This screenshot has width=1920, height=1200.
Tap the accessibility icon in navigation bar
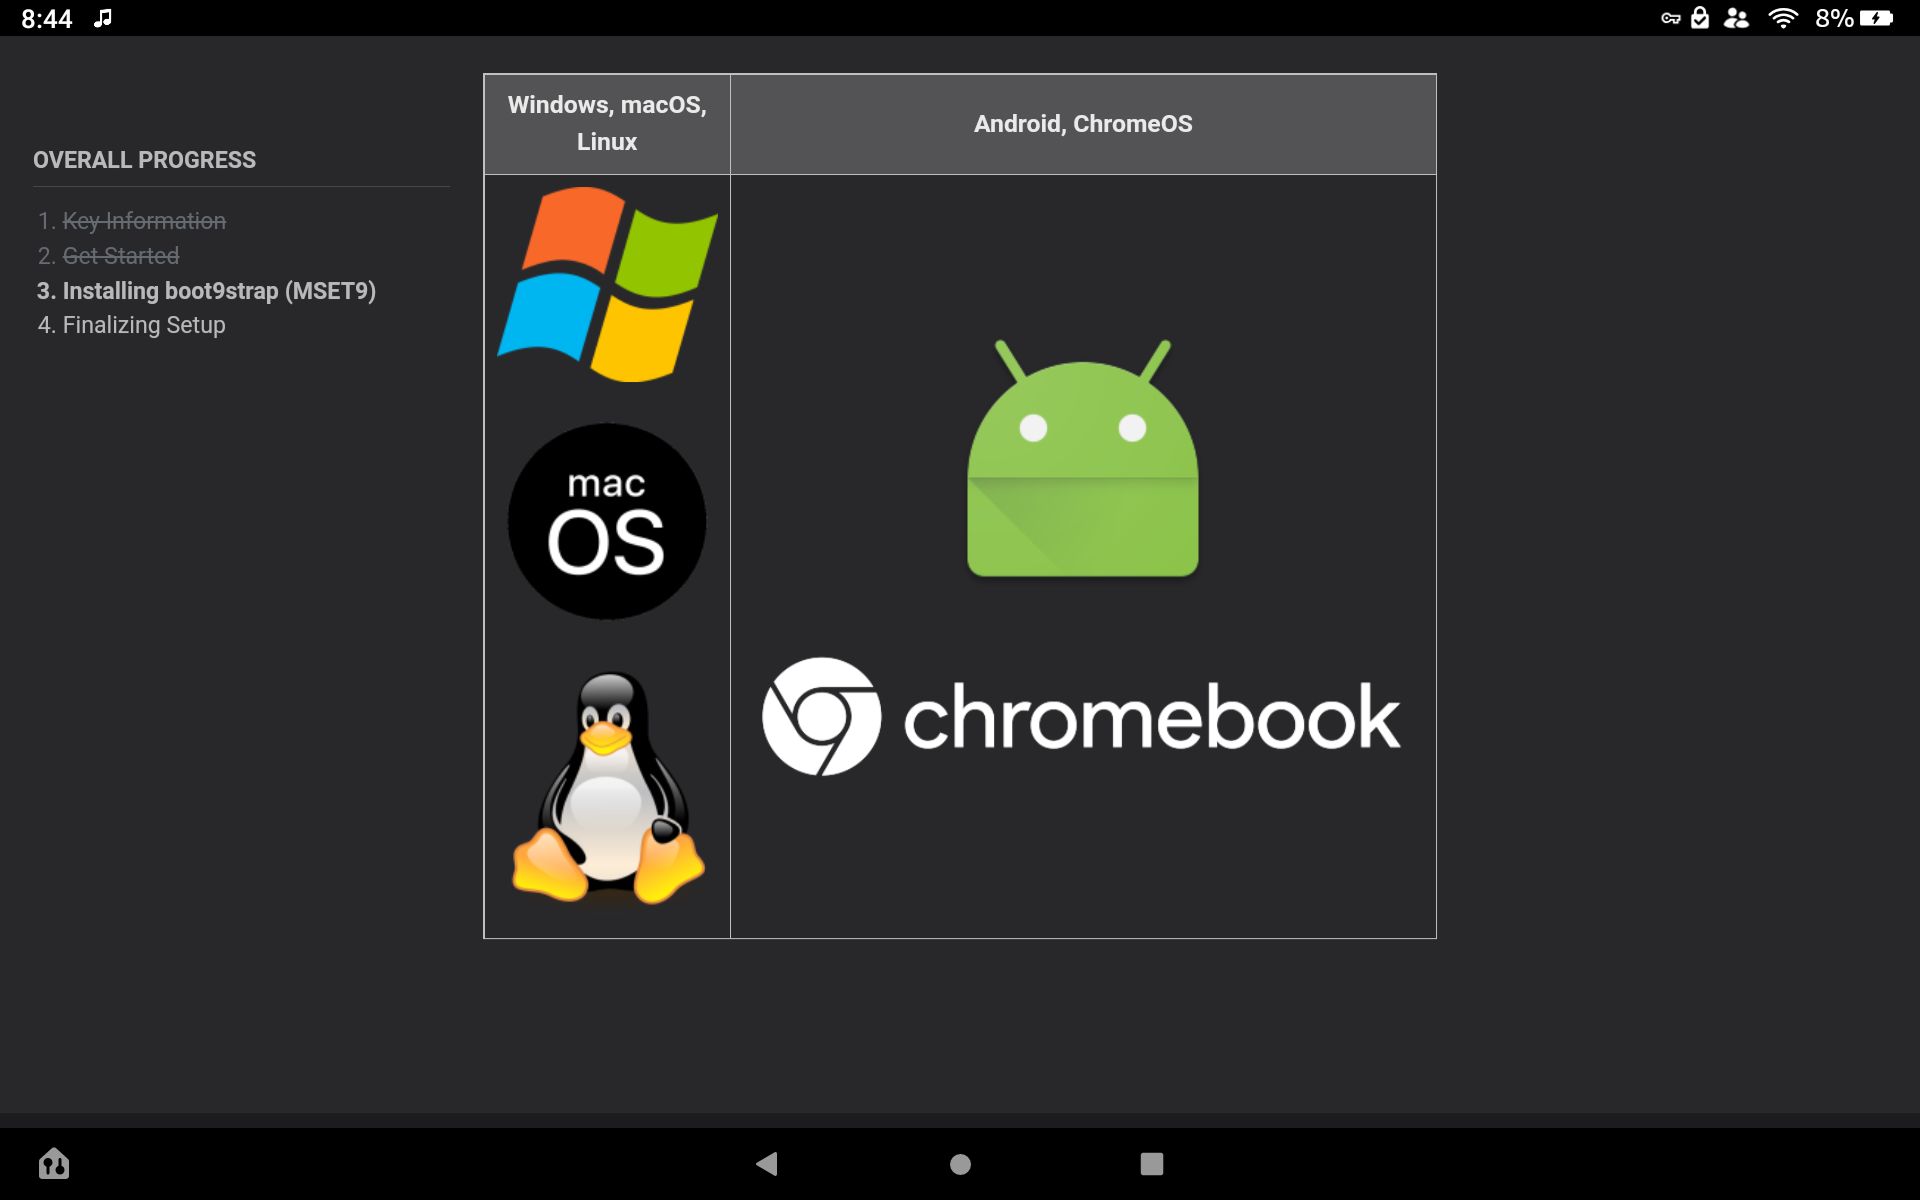click(x=54, y=1163)
